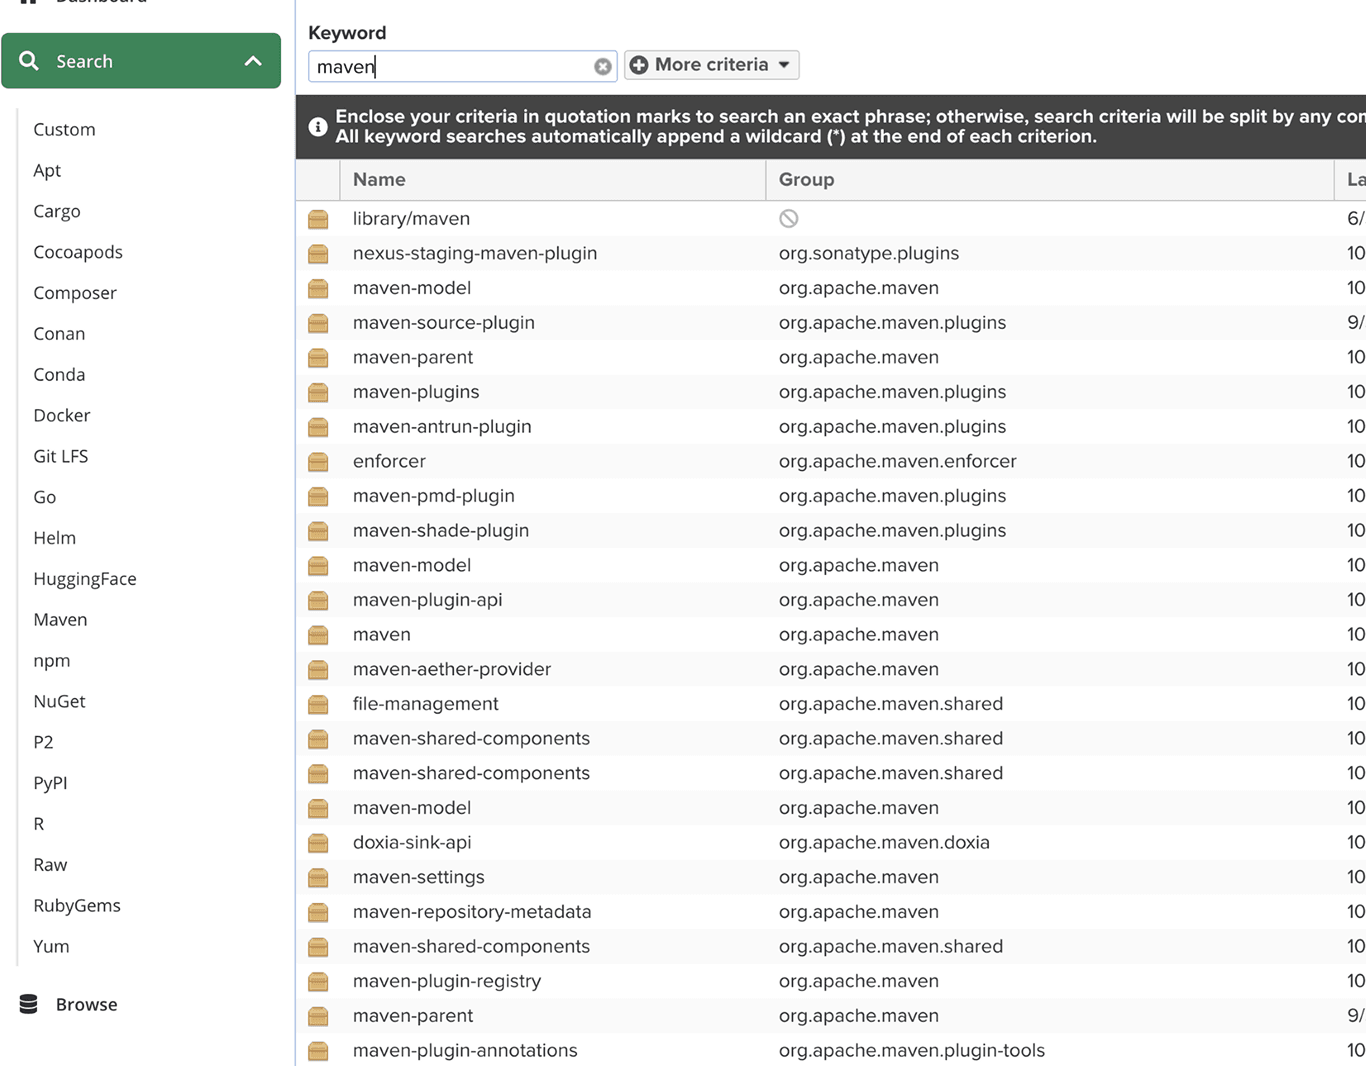Click org.apache.maven.plugin-tools group cell
1366x1066 pixels.
(x=912, y=1050)
